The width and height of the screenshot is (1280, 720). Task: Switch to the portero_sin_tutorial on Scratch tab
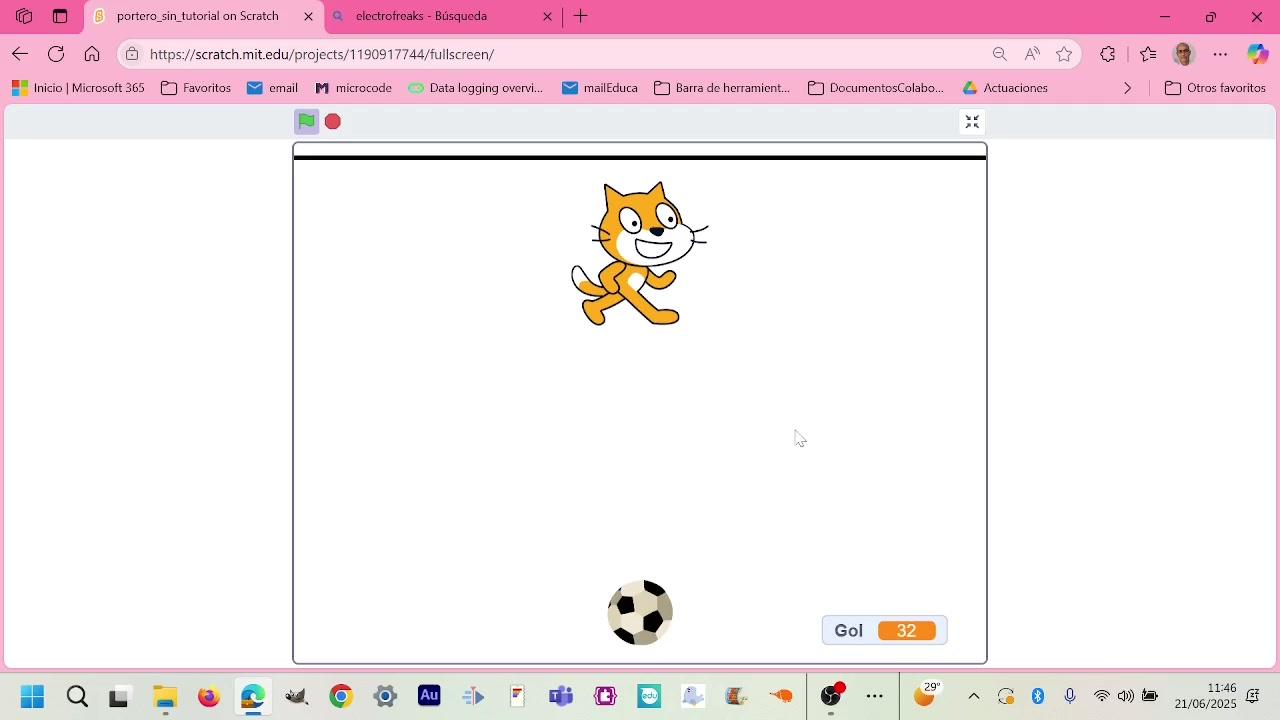coord(204,16)
